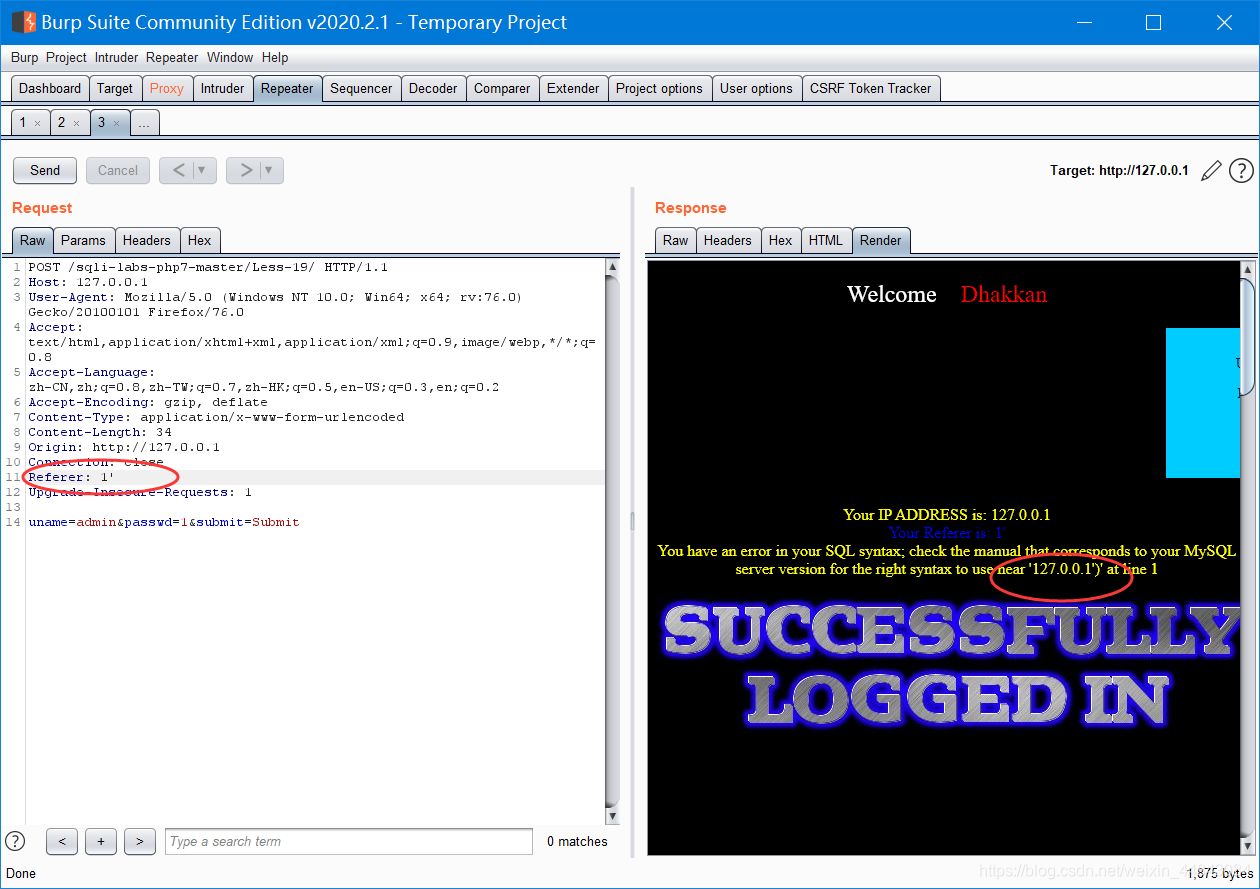Open the Window menu
The width and height of the screenshot is (1260, 889).
click(x=230, y=58)
